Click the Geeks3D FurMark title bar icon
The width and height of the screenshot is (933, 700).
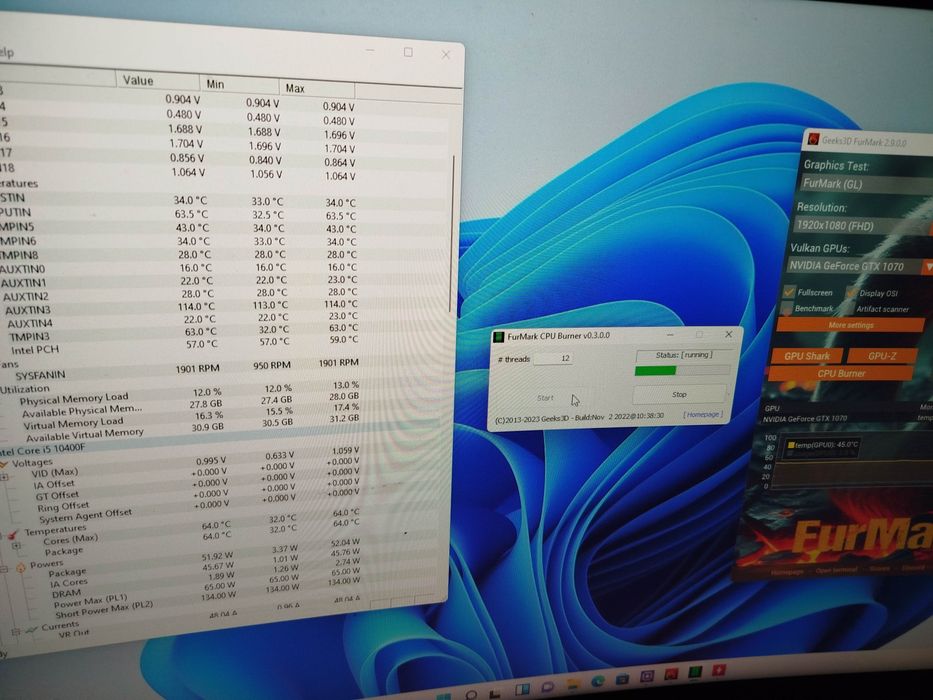tap(812, 140)
